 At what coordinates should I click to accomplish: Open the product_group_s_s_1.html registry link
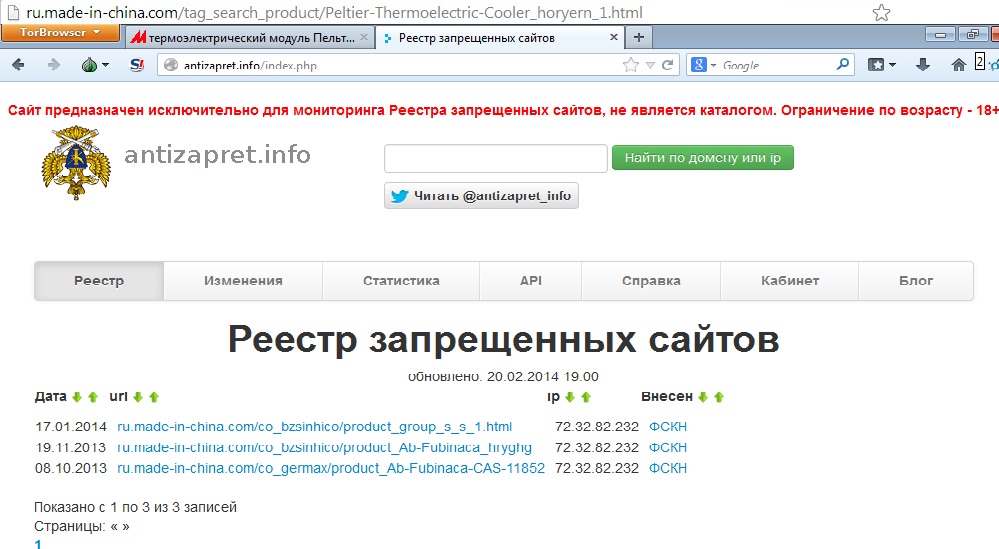tap(314, 427)
